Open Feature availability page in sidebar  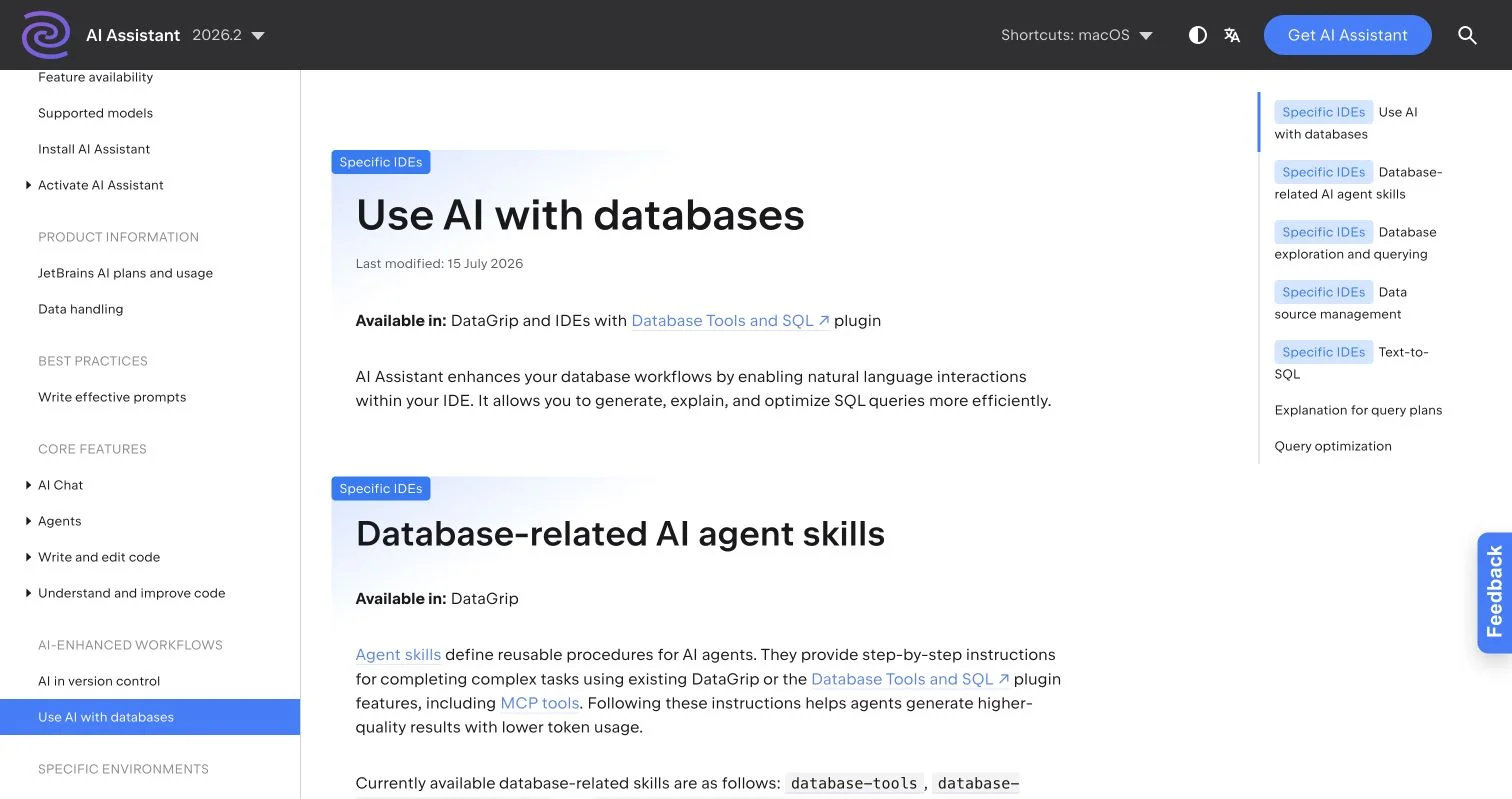tap(95, 77)
